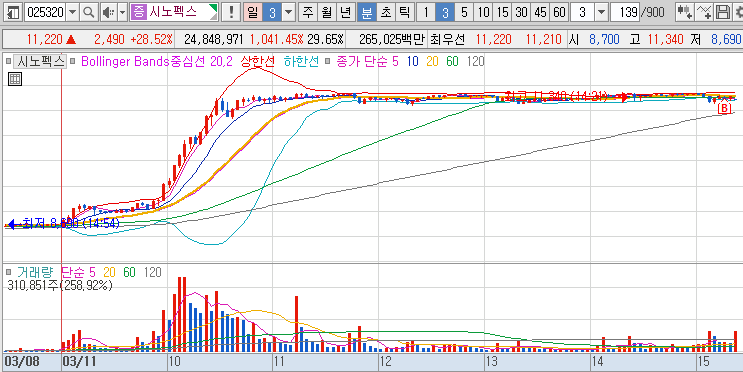Select the 초 second chart mode
The height and width of the screenshot is (372, 743).
point(386,12)
